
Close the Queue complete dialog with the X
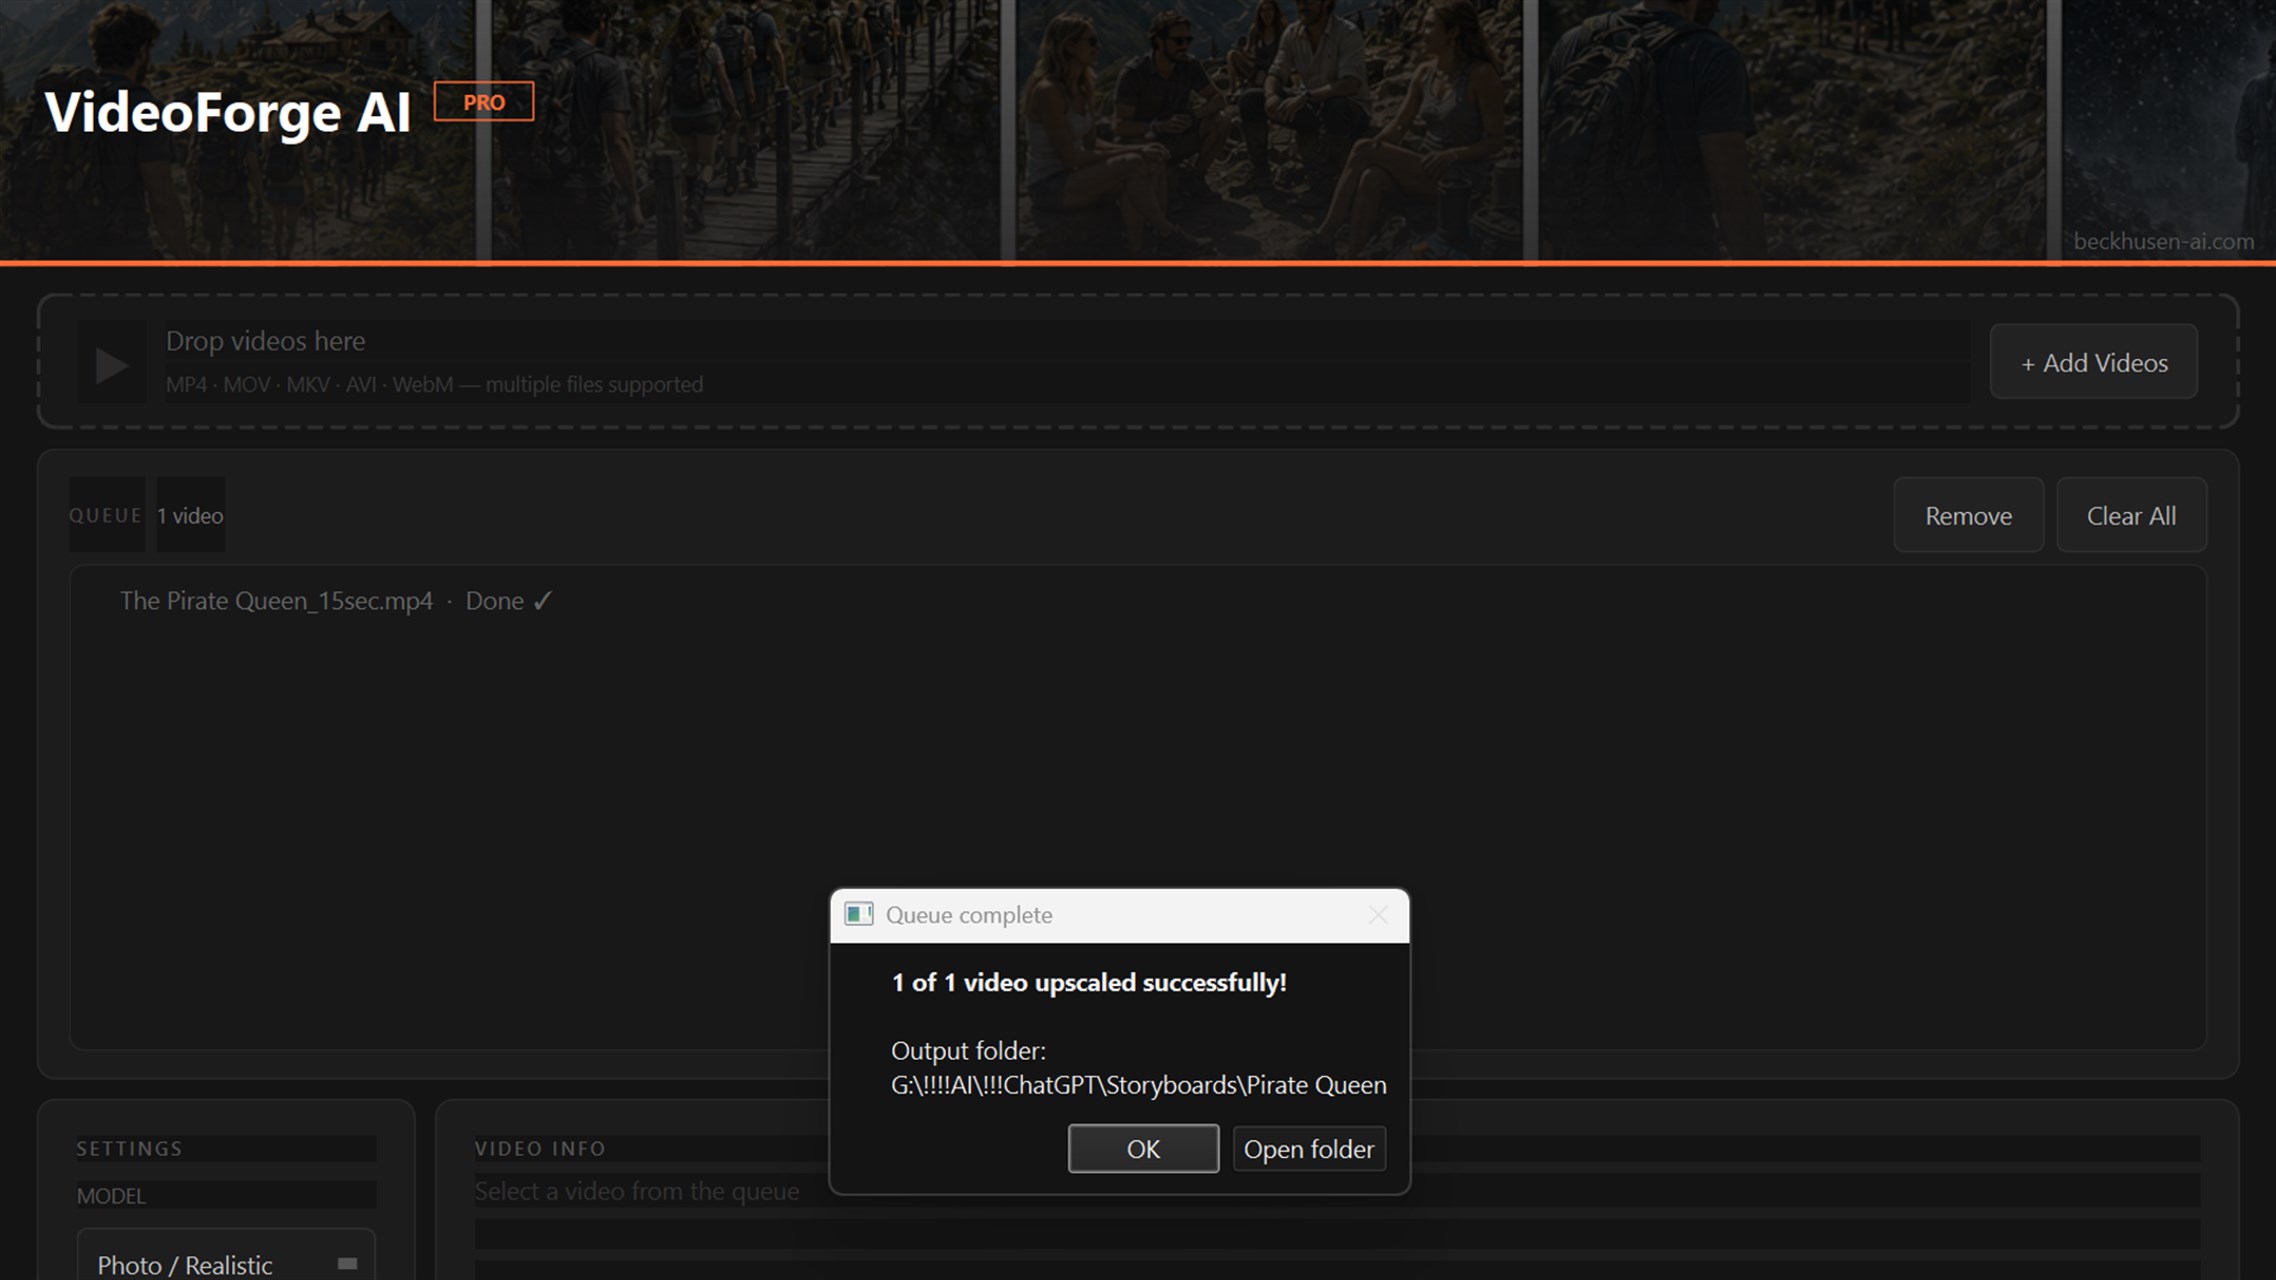pos(1378,914)
